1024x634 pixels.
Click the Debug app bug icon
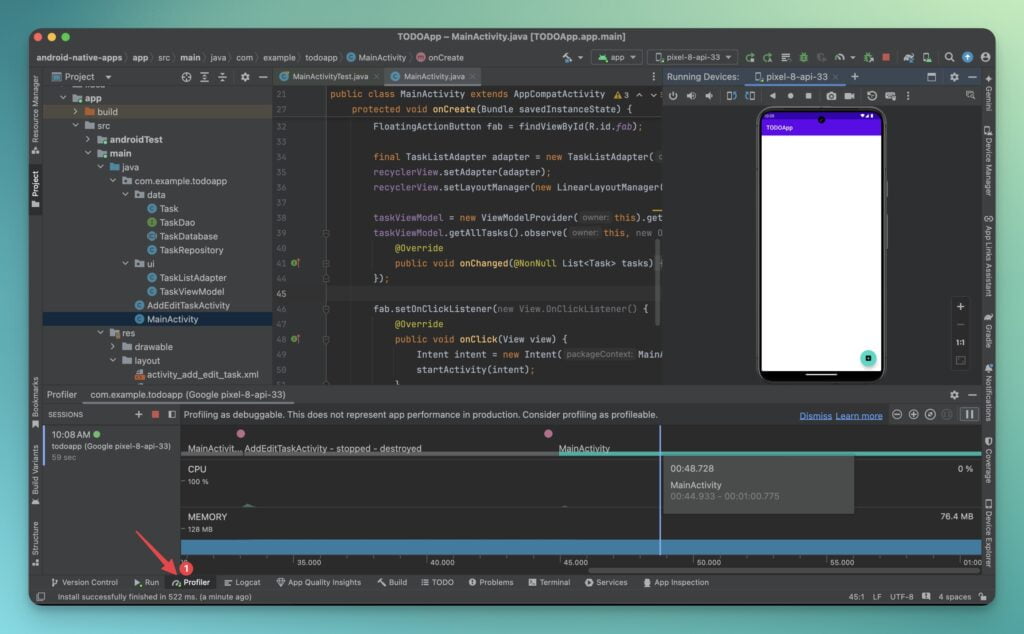pyautogui.click(x=804, y=57)
